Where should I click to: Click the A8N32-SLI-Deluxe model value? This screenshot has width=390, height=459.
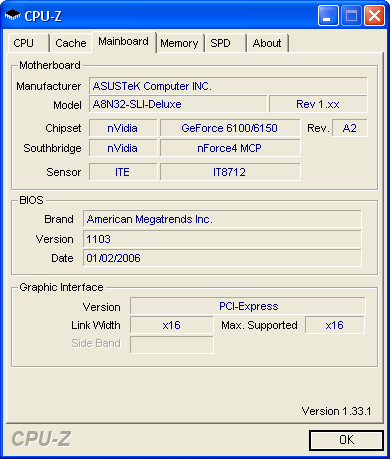(178, 104)
